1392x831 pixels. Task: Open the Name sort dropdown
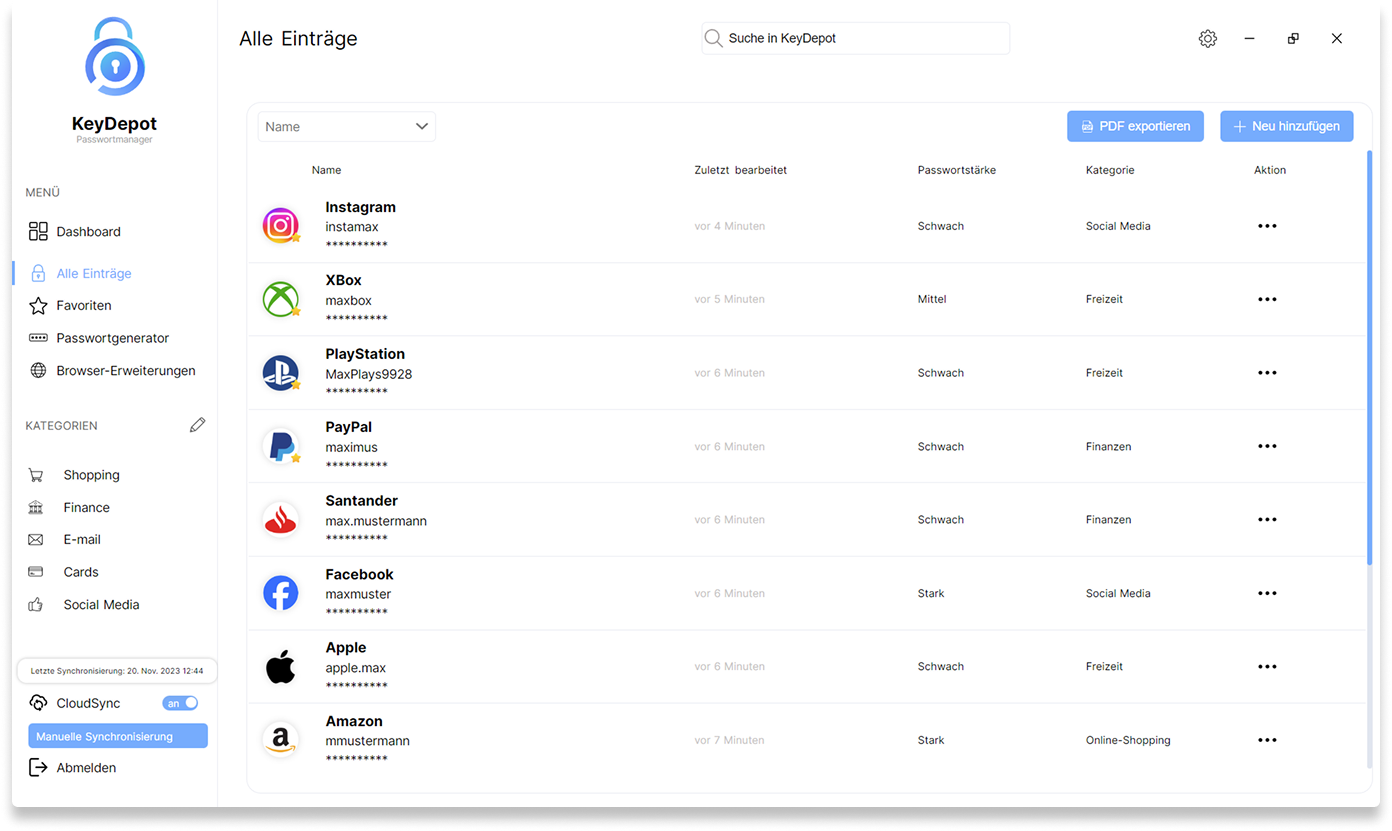click(346, 127)
